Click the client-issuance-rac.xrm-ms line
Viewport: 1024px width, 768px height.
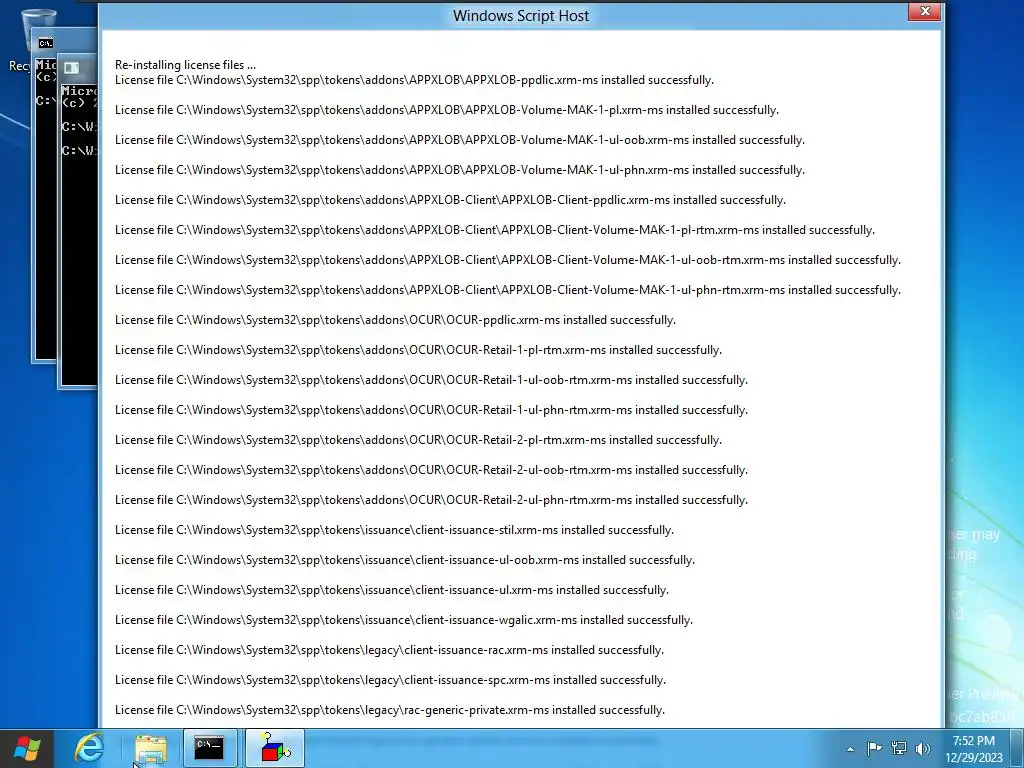389,650
